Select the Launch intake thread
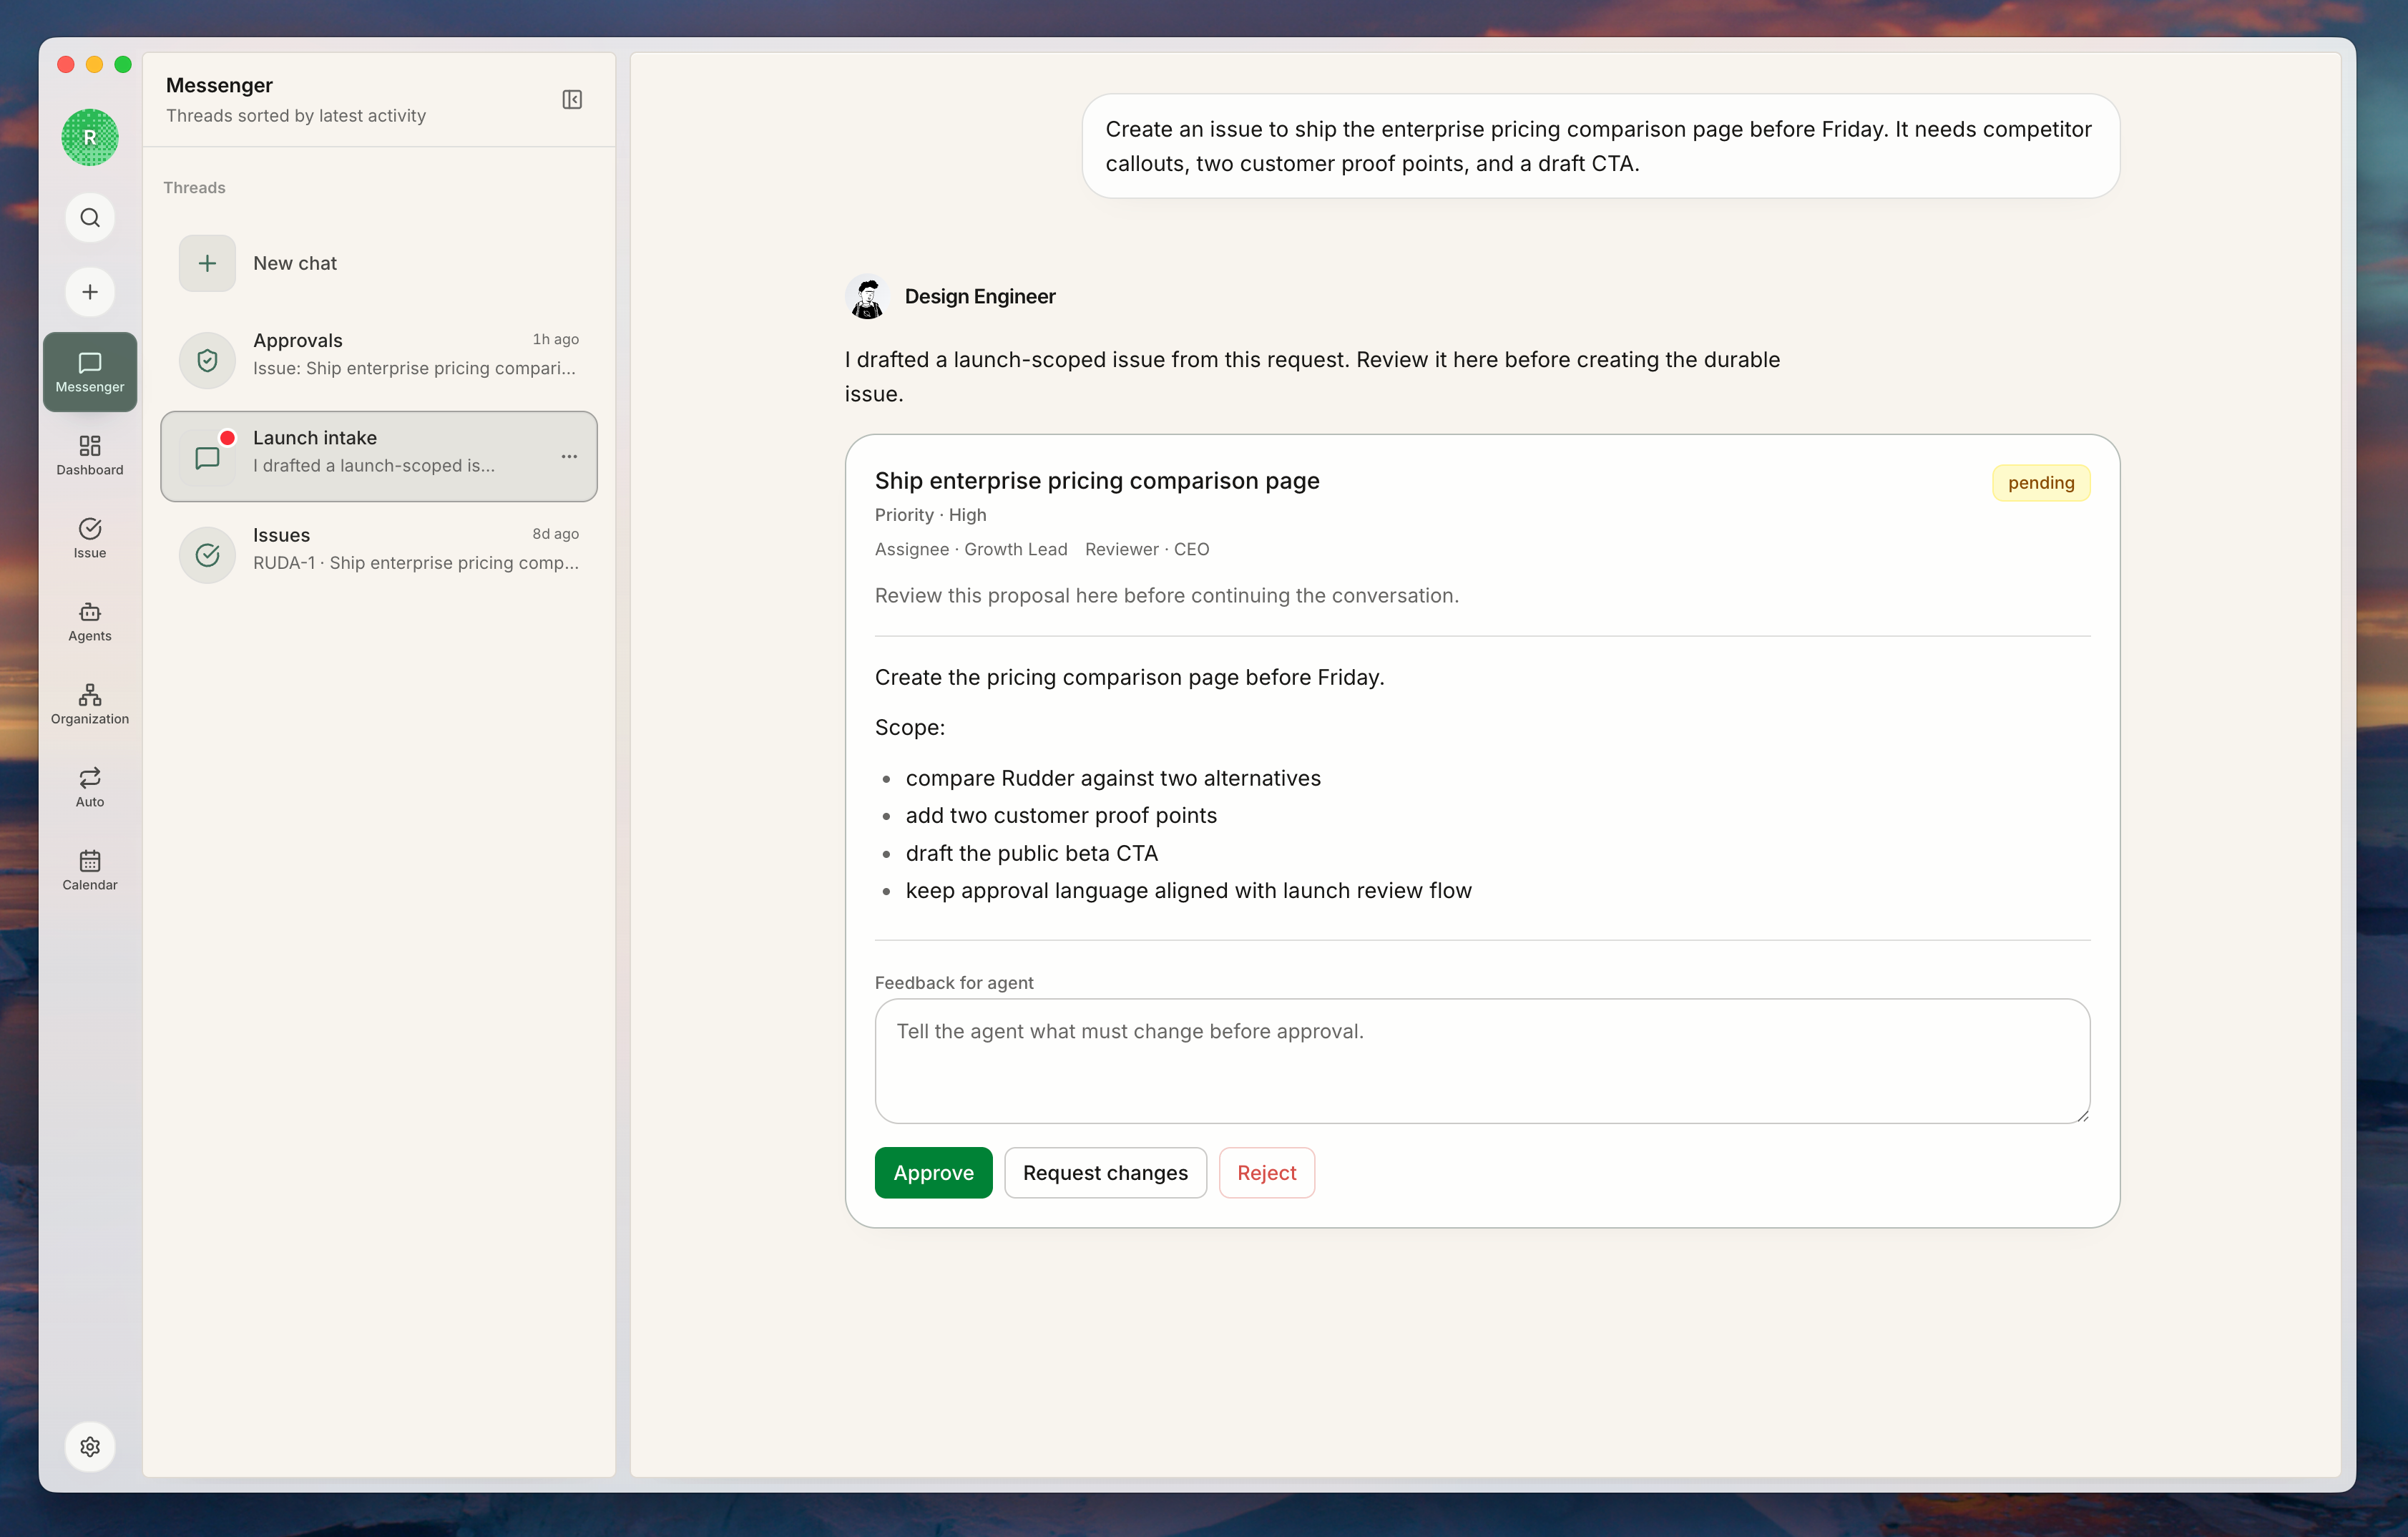2408x1537 pixels. 379,456
